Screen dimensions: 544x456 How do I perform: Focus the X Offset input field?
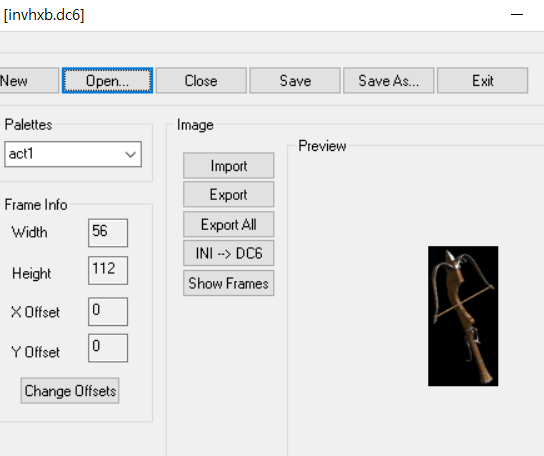pos(108,312)
